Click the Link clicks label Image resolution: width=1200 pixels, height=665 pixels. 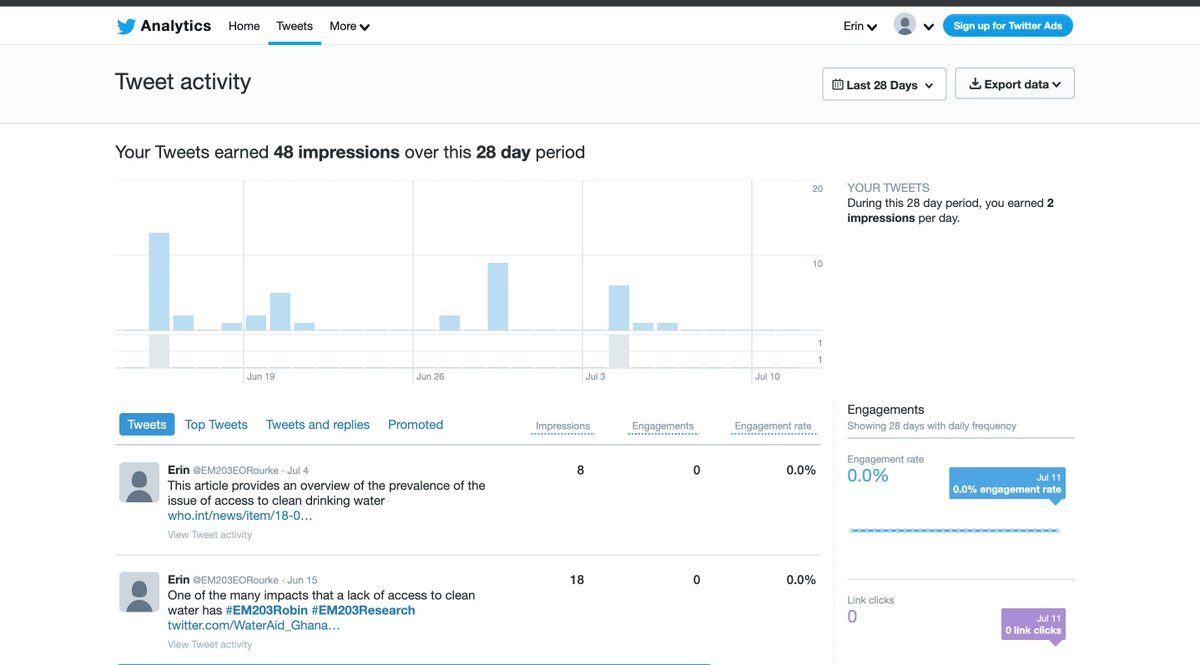(871, 600)
